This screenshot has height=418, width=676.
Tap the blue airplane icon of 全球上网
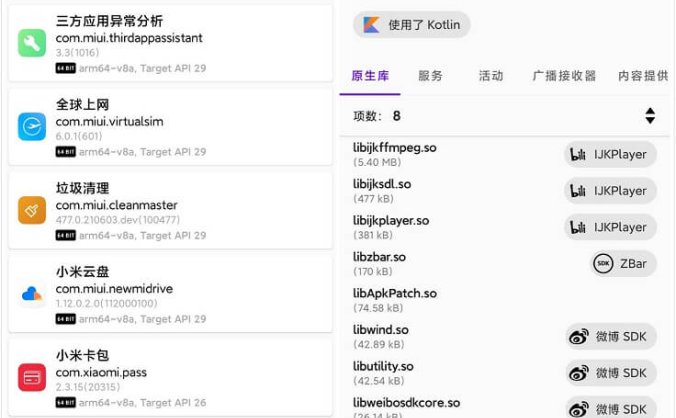[x=32, y=127]
